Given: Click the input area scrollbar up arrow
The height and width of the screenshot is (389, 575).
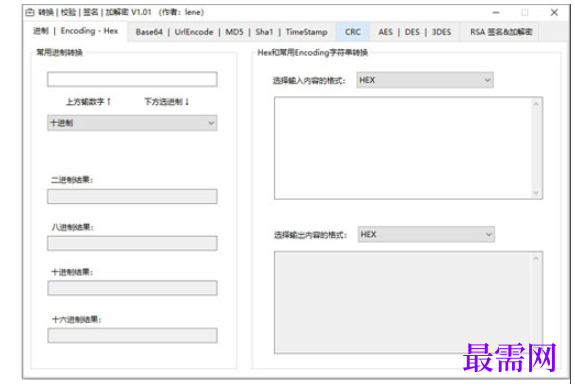Looking at the screenshot, I should (536, 104).
